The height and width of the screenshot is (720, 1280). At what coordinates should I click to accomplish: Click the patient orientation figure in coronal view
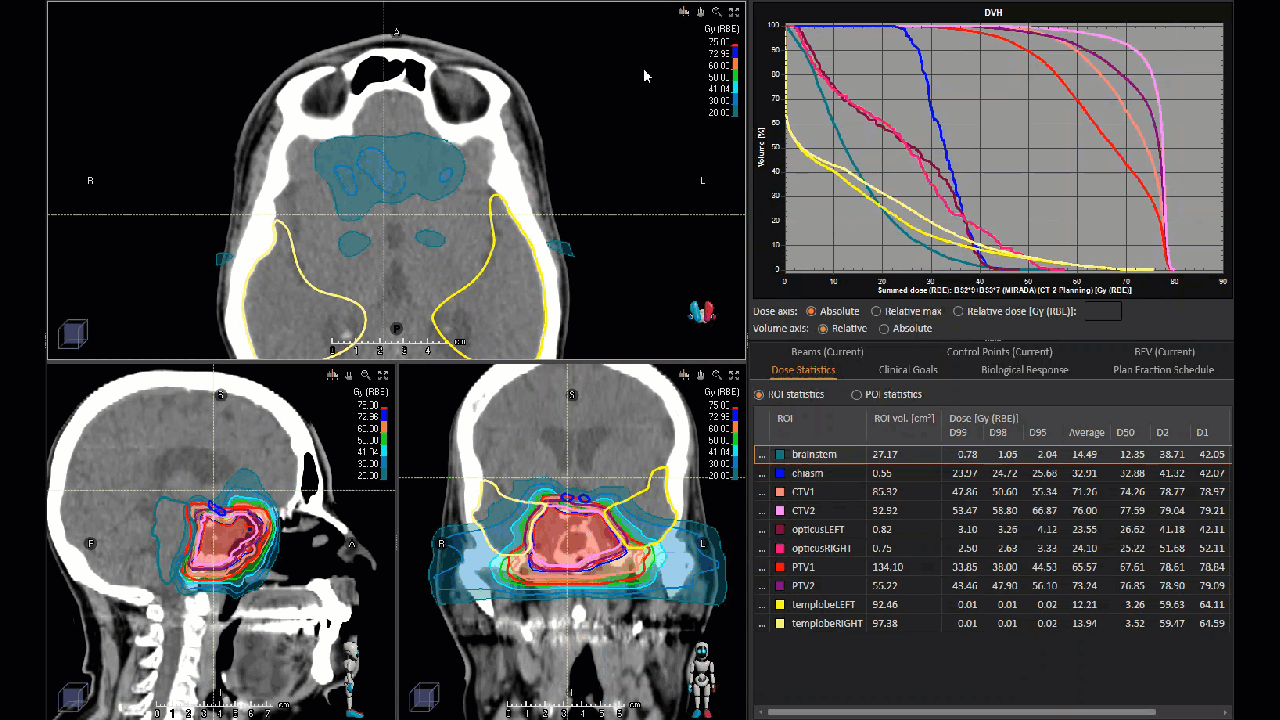(x=703, y=679)
